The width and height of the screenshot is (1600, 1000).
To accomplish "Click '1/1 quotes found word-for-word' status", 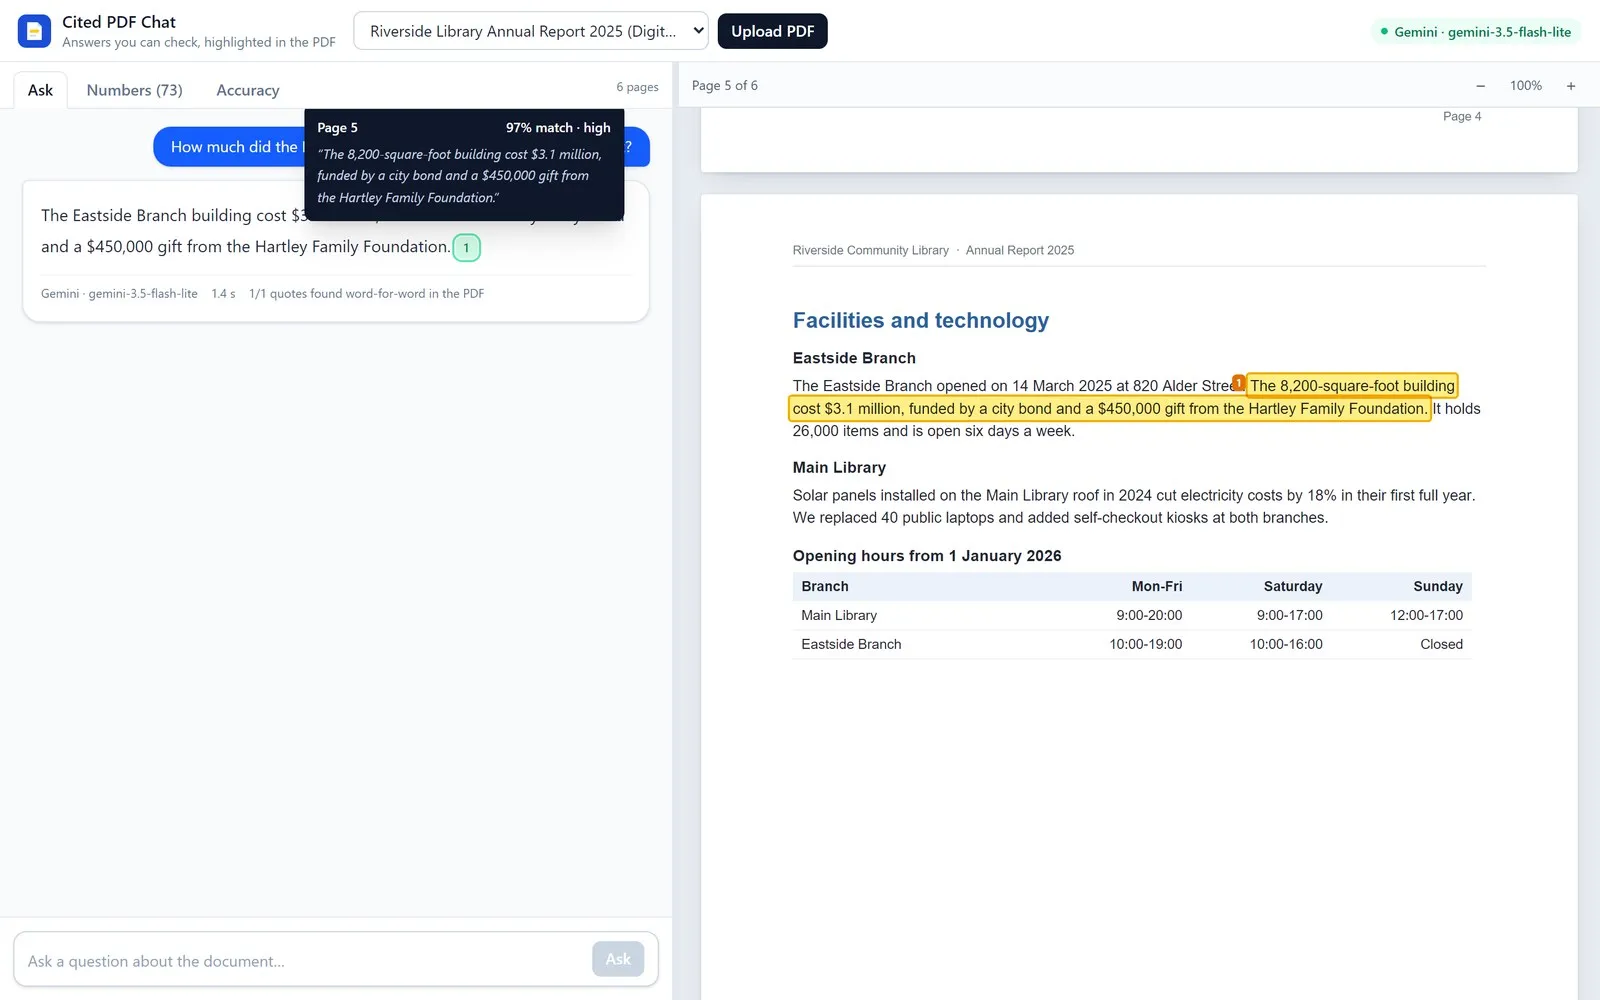I will pyautogui.click(x=366, y=294).
